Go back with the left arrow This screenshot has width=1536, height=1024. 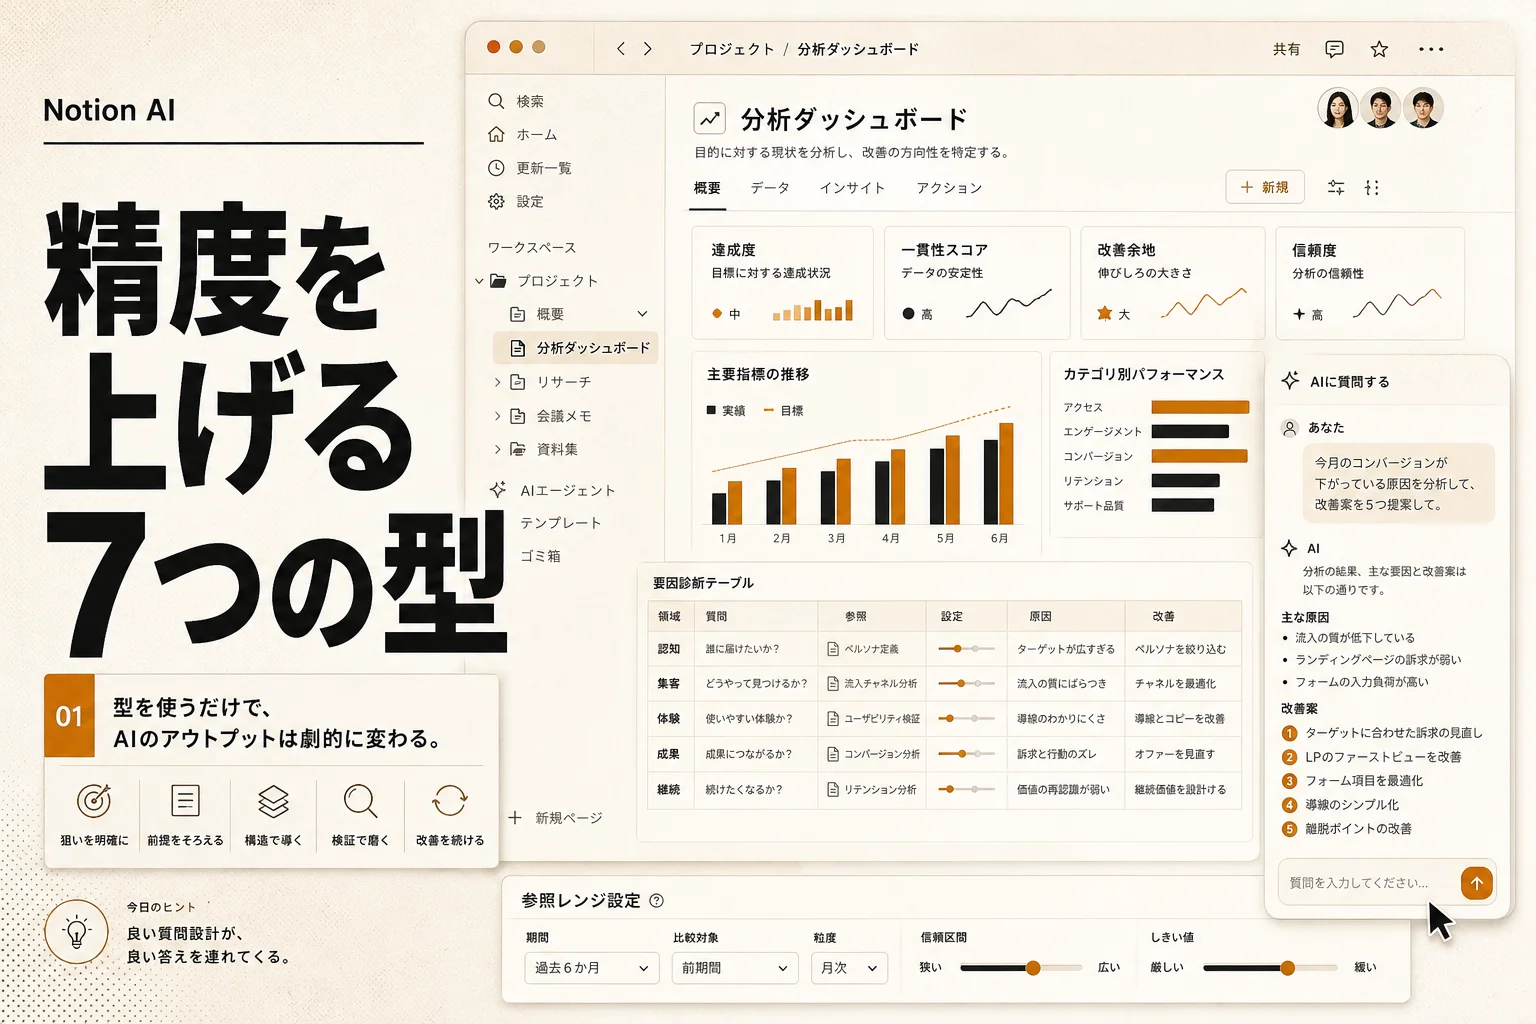coord(621,48)
